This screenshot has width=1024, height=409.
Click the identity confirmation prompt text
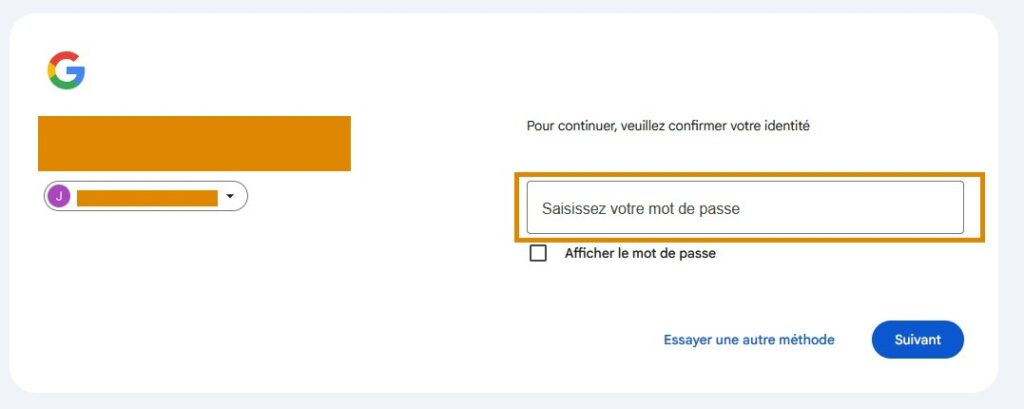click(668, 126)
